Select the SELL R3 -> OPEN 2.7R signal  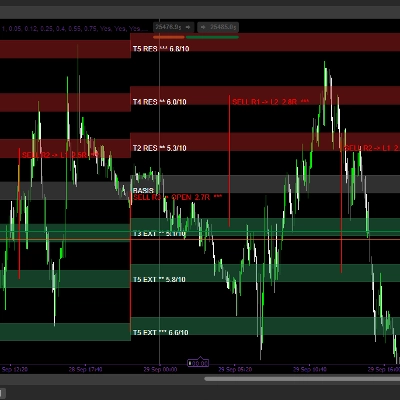tap(178, 197)
